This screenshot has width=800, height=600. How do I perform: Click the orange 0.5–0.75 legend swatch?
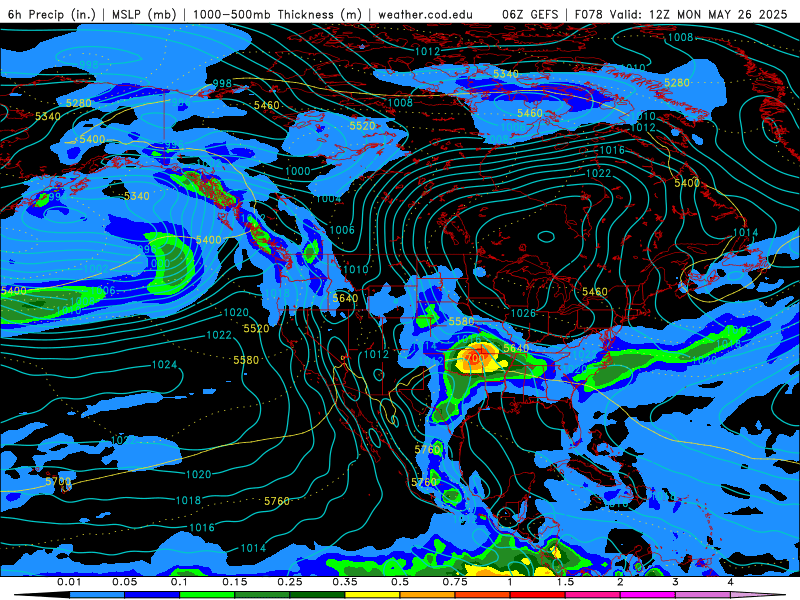(428, 595)
